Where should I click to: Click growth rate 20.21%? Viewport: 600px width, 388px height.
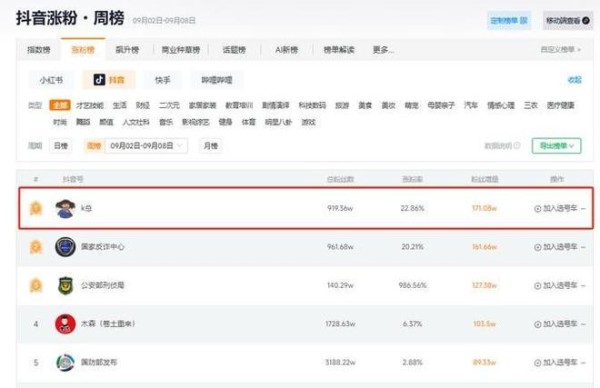click(412, 247)
